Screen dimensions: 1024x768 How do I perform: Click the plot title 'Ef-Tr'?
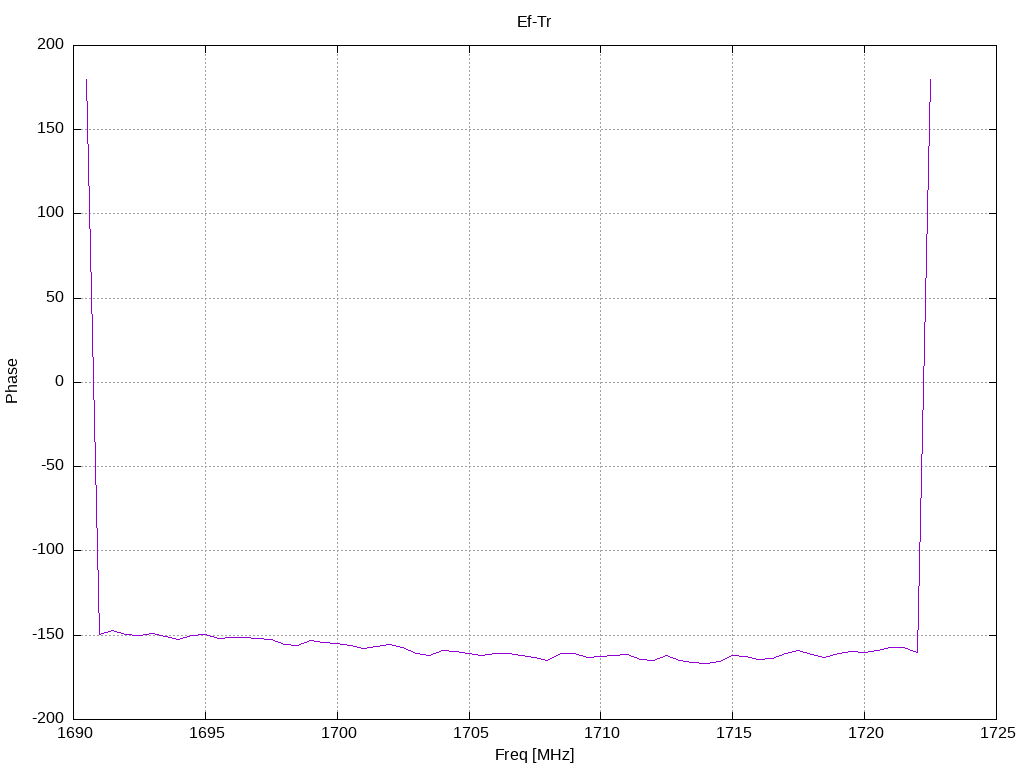click(x=534, y=22)
